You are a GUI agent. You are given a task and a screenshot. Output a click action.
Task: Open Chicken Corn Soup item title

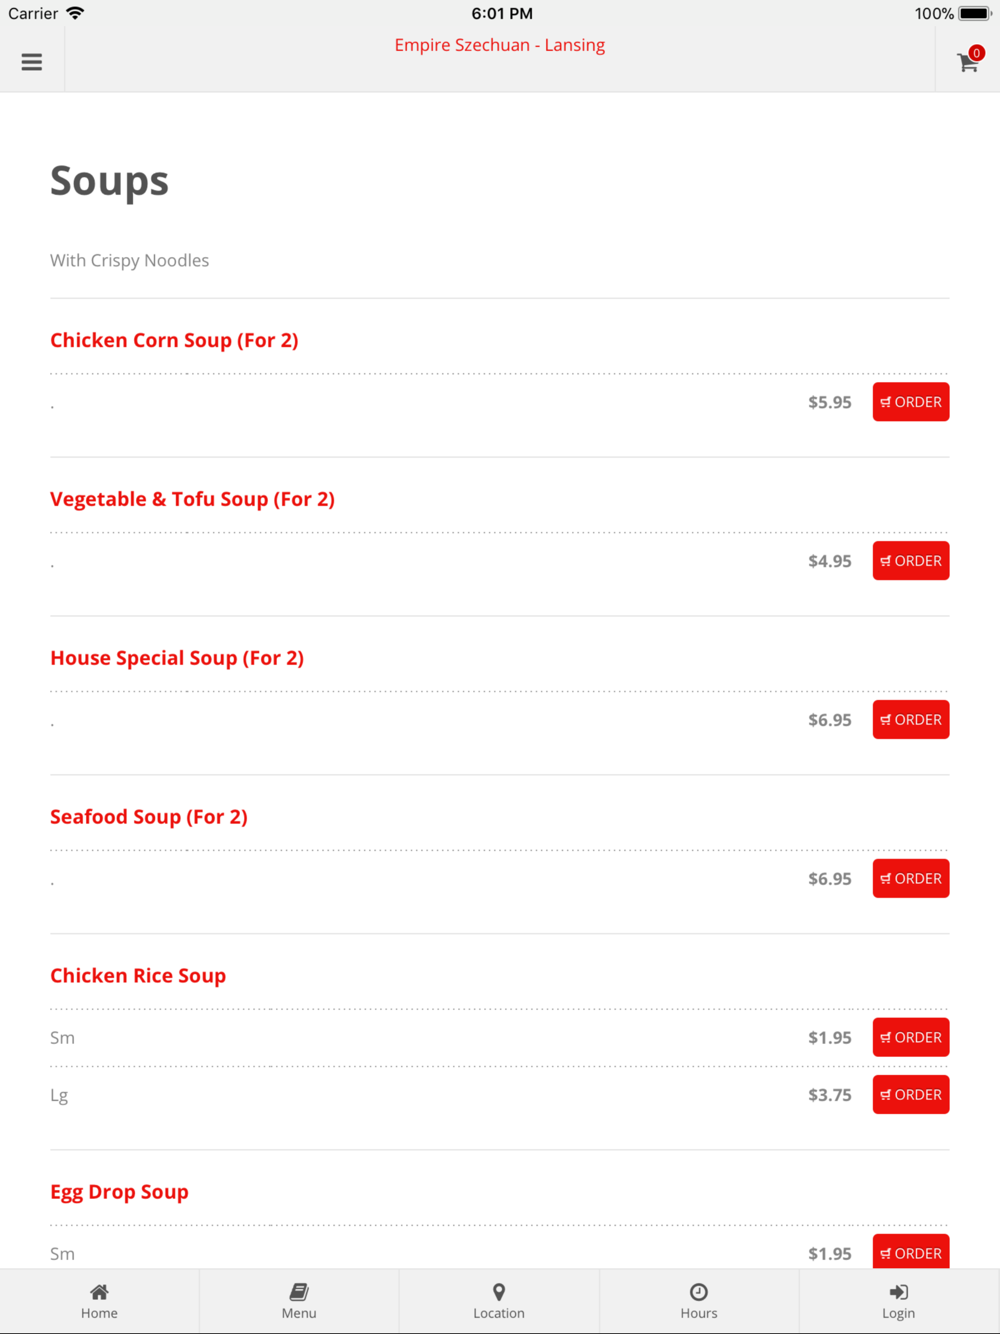pos(174,340)
